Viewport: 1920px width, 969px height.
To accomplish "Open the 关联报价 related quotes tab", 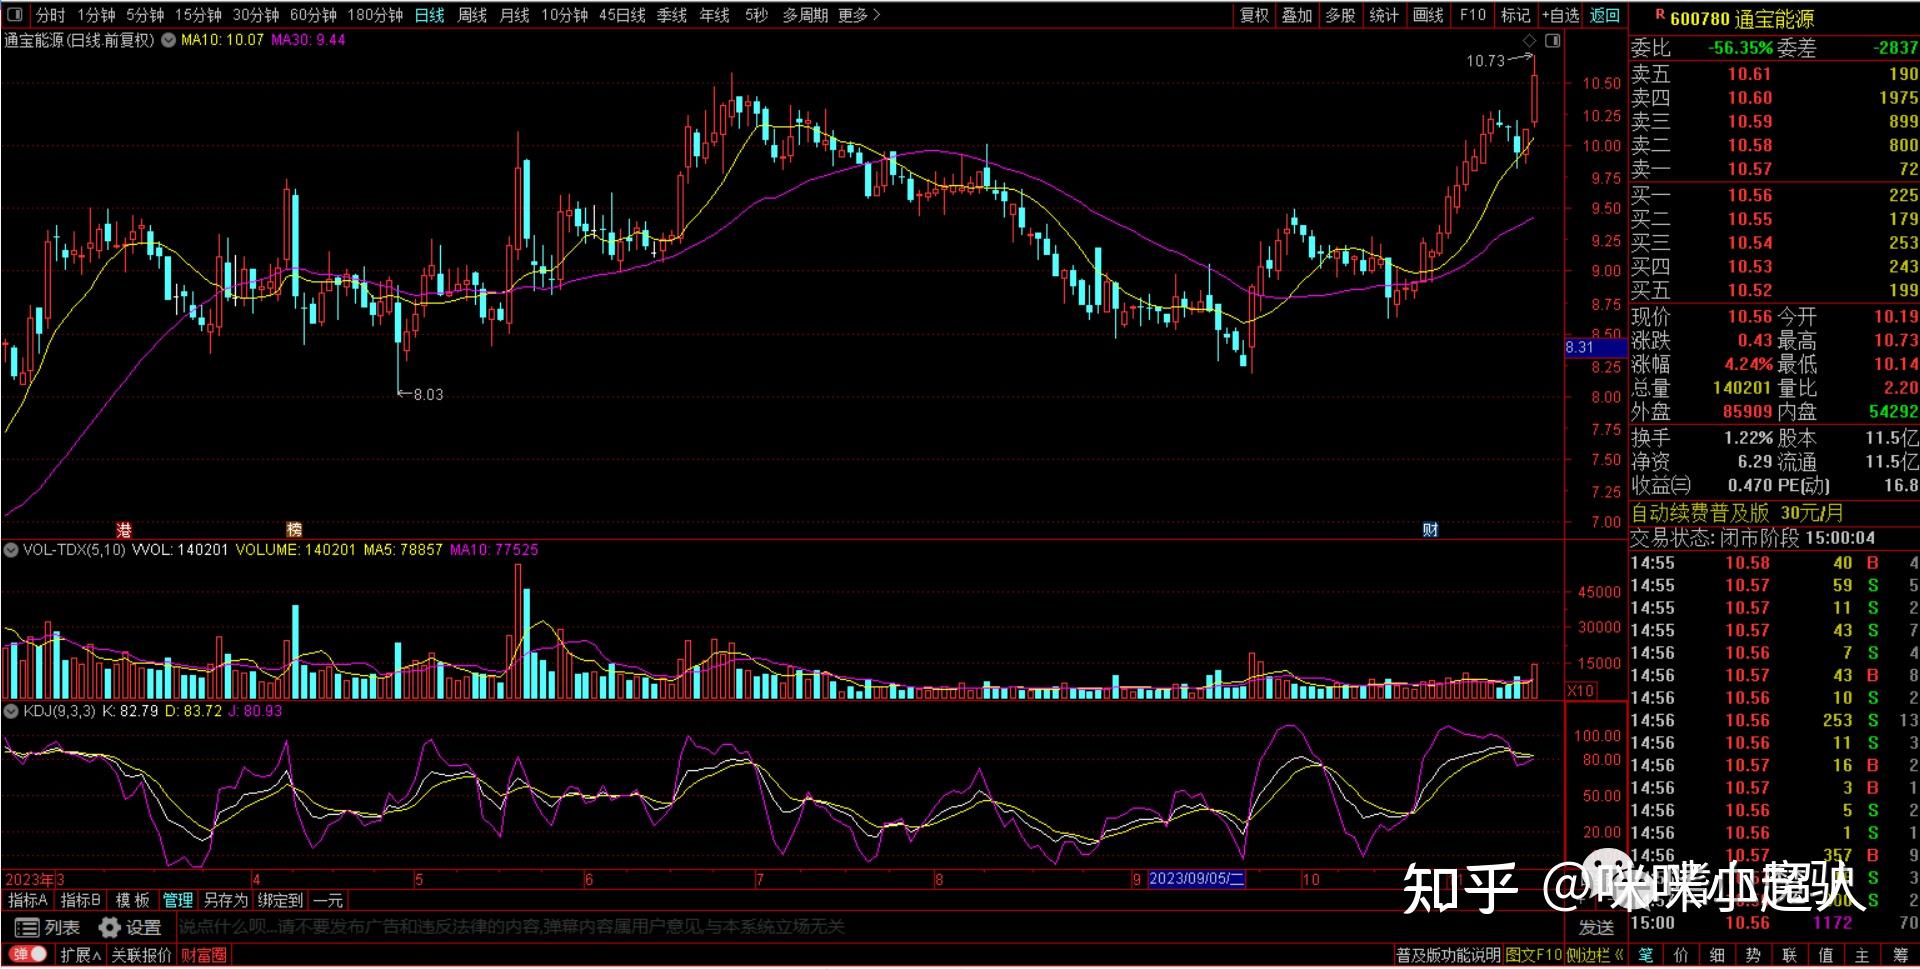I will (x=141, y=955).
